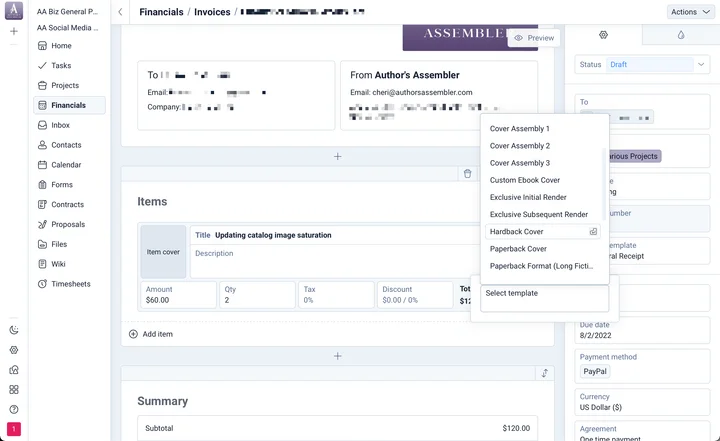Screen dimensions: 720x441
Task: Click the Item cover thumbnail
Action: tap(163, 252)
